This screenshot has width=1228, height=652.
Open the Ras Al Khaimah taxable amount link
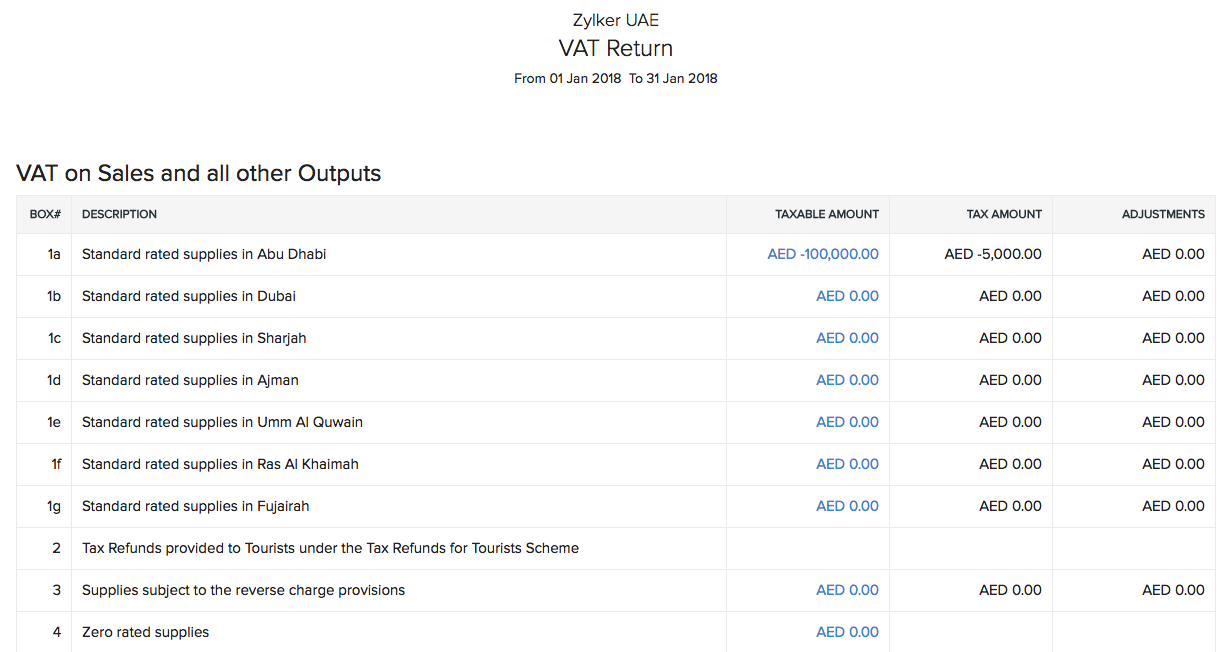point(847,464)
